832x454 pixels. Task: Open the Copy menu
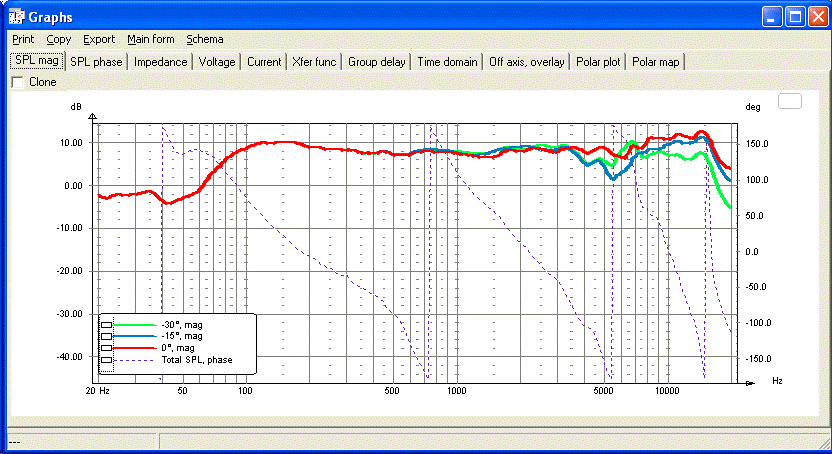pos(58,39)
